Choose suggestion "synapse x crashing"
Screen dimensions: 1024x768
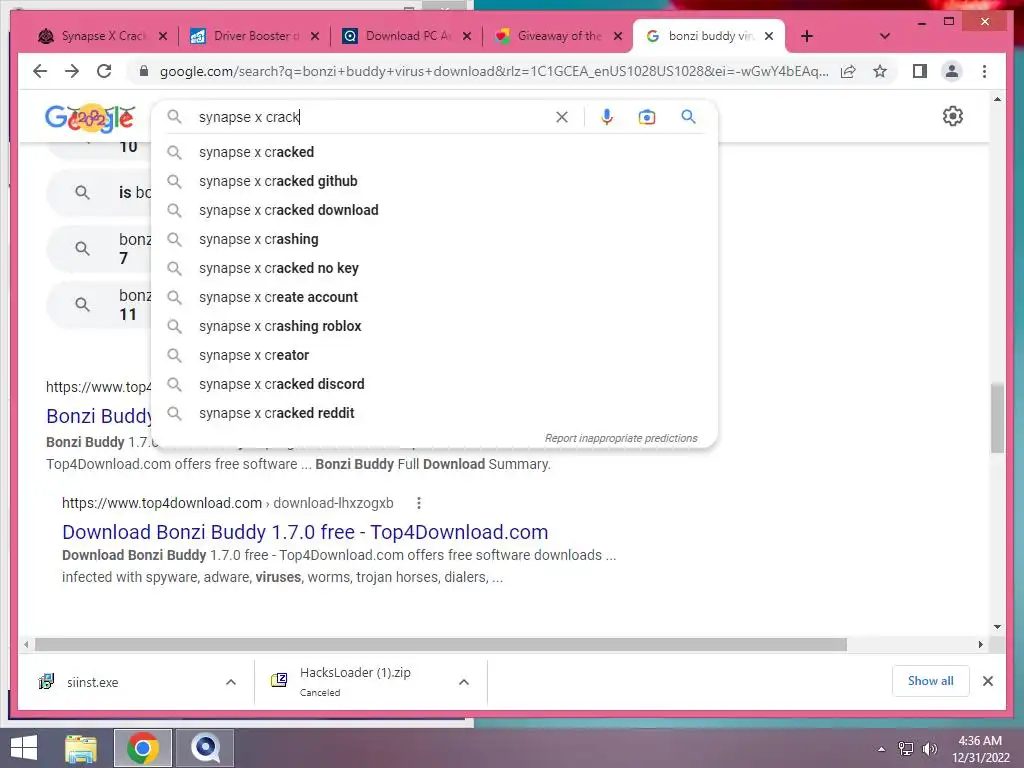[x=434, y=239]
